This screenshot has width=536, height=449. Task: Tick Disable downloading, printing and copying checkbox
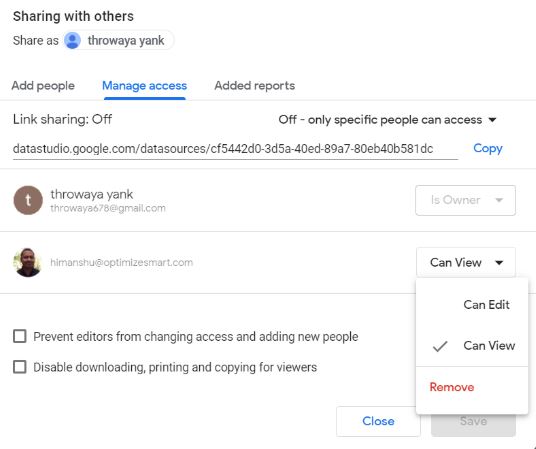click(19, 367)
